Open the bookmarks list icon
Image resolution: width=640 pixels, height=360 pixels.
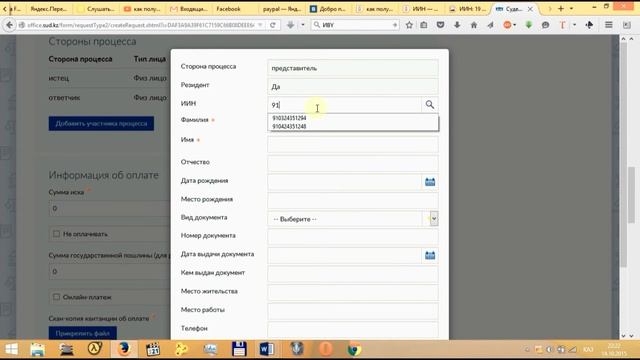pyautogui.click(x=424, y=25)
